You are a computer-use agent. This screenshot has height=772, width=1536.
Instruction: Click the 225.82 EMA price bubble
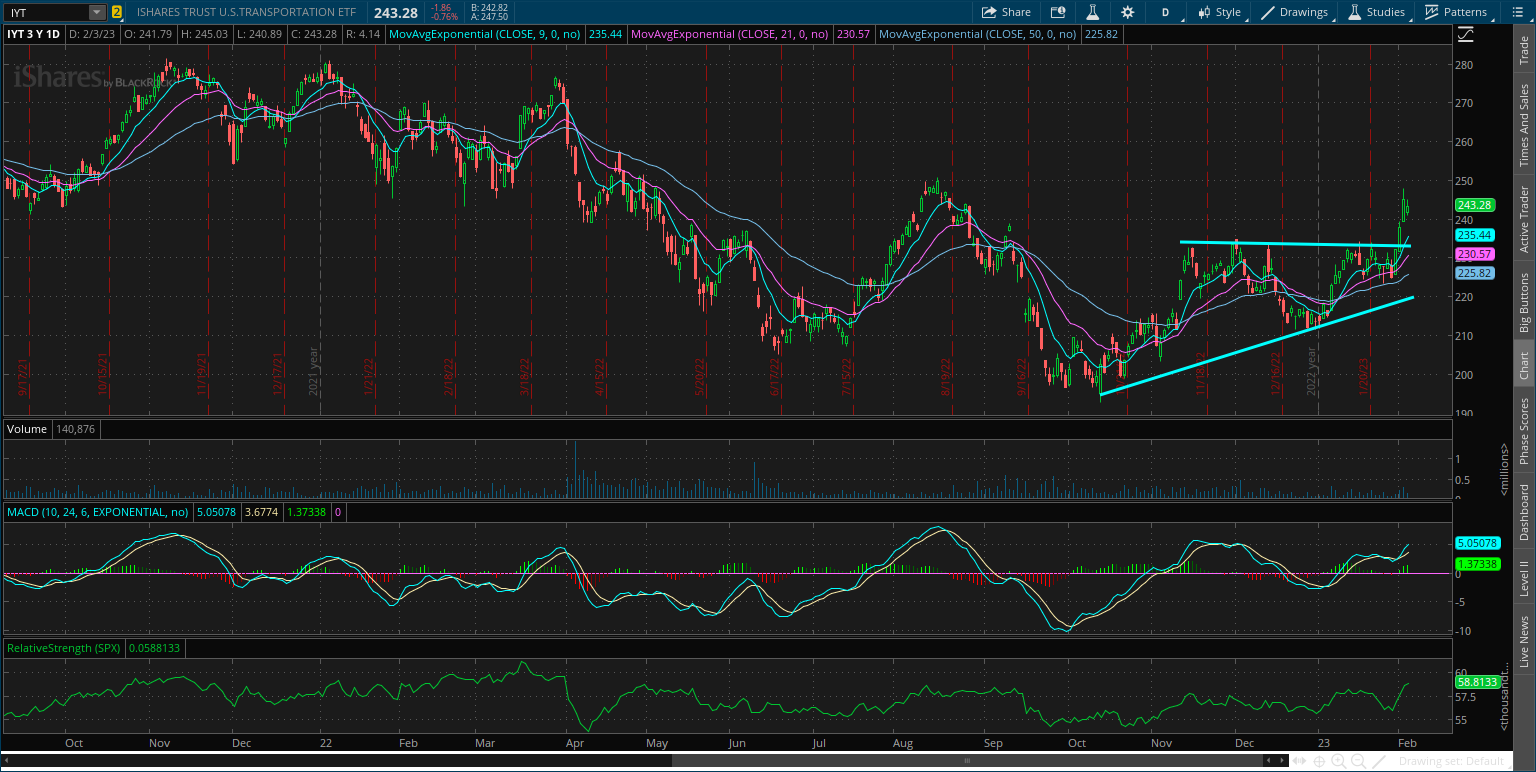click(1475, 273)
